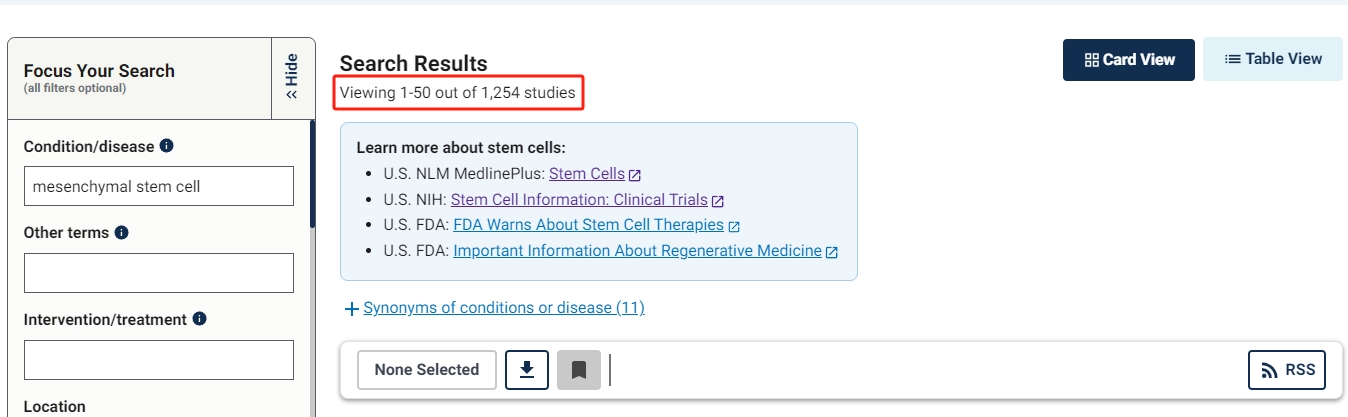Click the Other terms info icon
This screenshot has height=417, width=1348.
click(x=121, y=233)
